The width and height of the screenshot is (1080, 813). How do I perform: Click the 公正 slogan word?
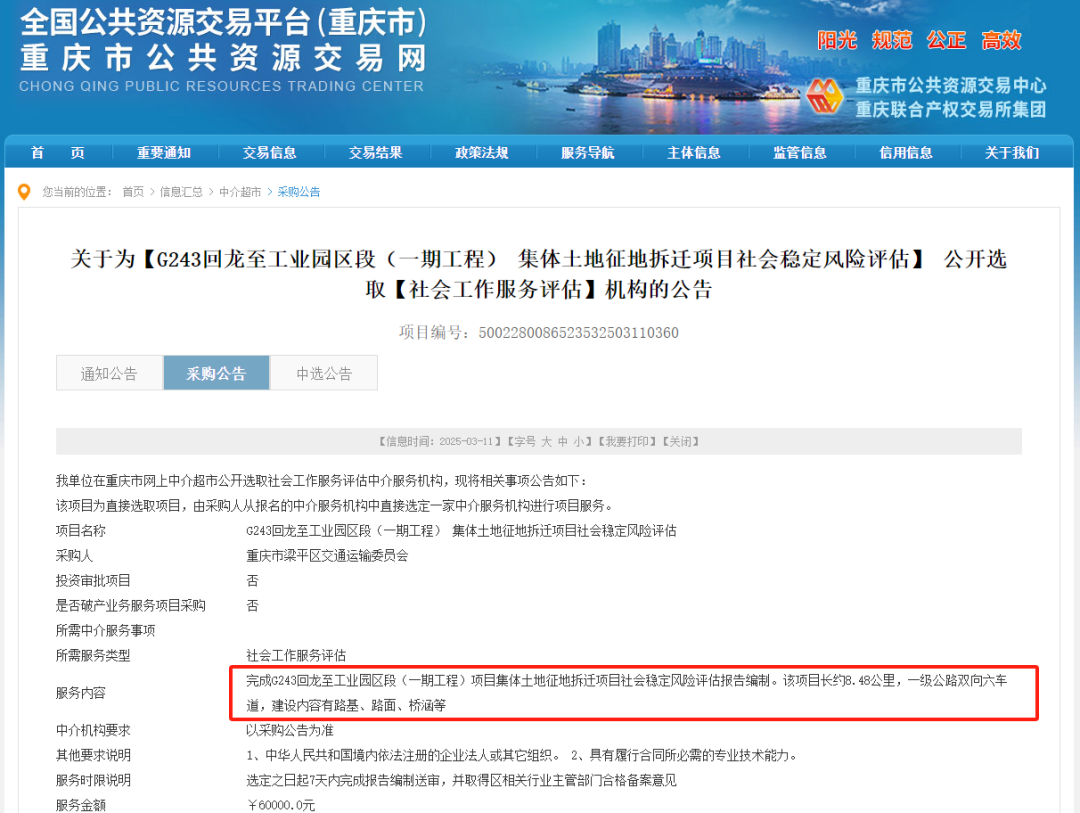tap(946, 41)
